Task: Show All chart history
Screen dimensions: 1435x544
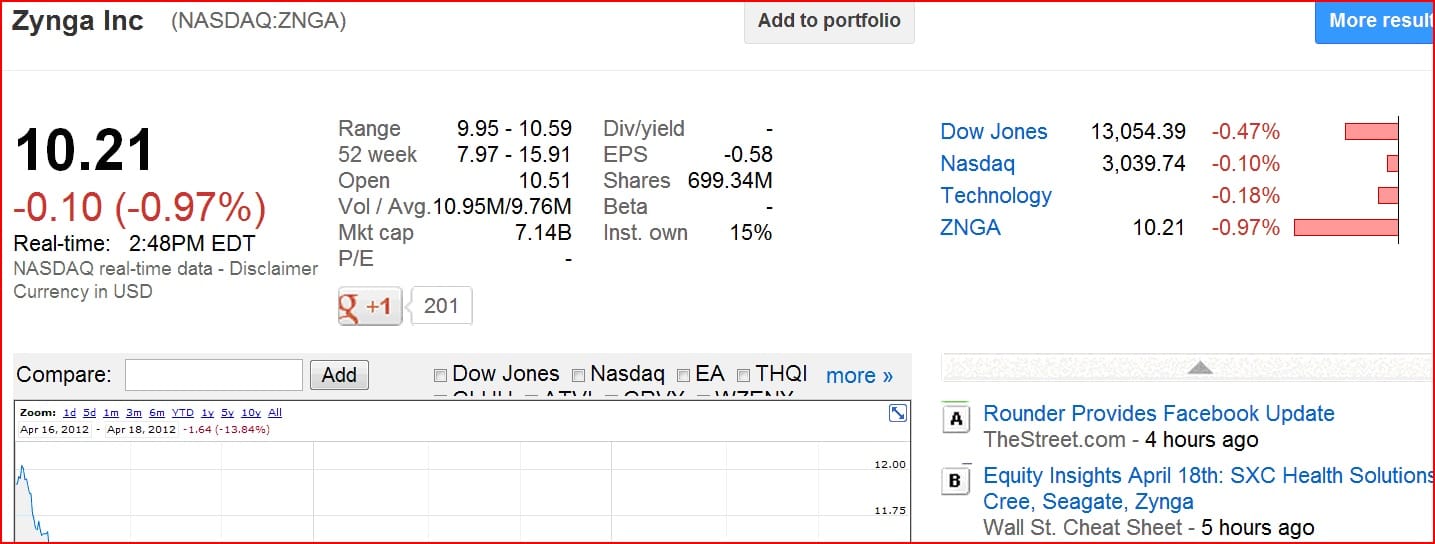Action: point(275,412)
